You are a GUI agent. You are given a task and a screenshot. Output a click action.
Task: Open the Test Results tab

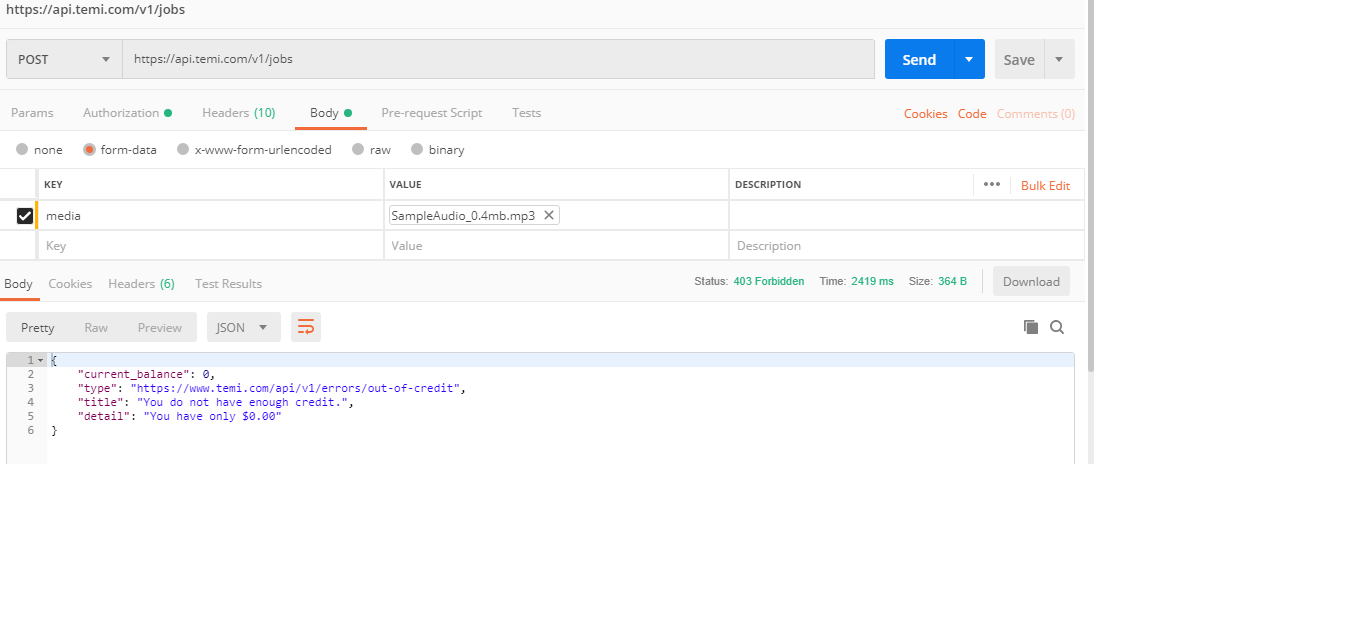[228, 284]
